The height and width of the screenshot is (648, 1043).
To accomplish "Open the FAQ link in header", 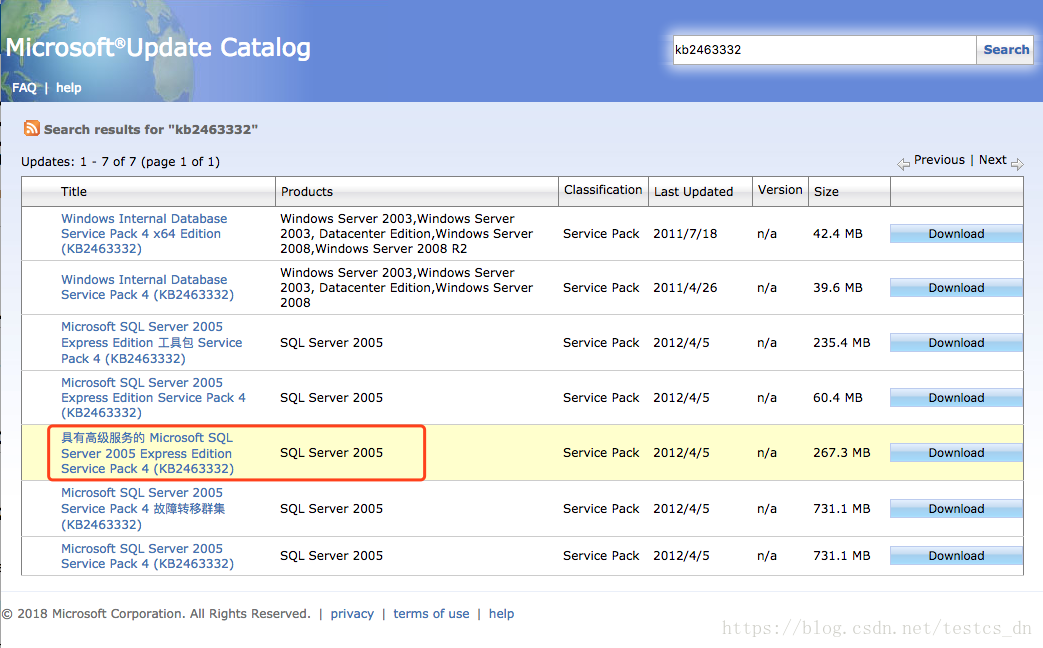I will click(x=25, y=88).
